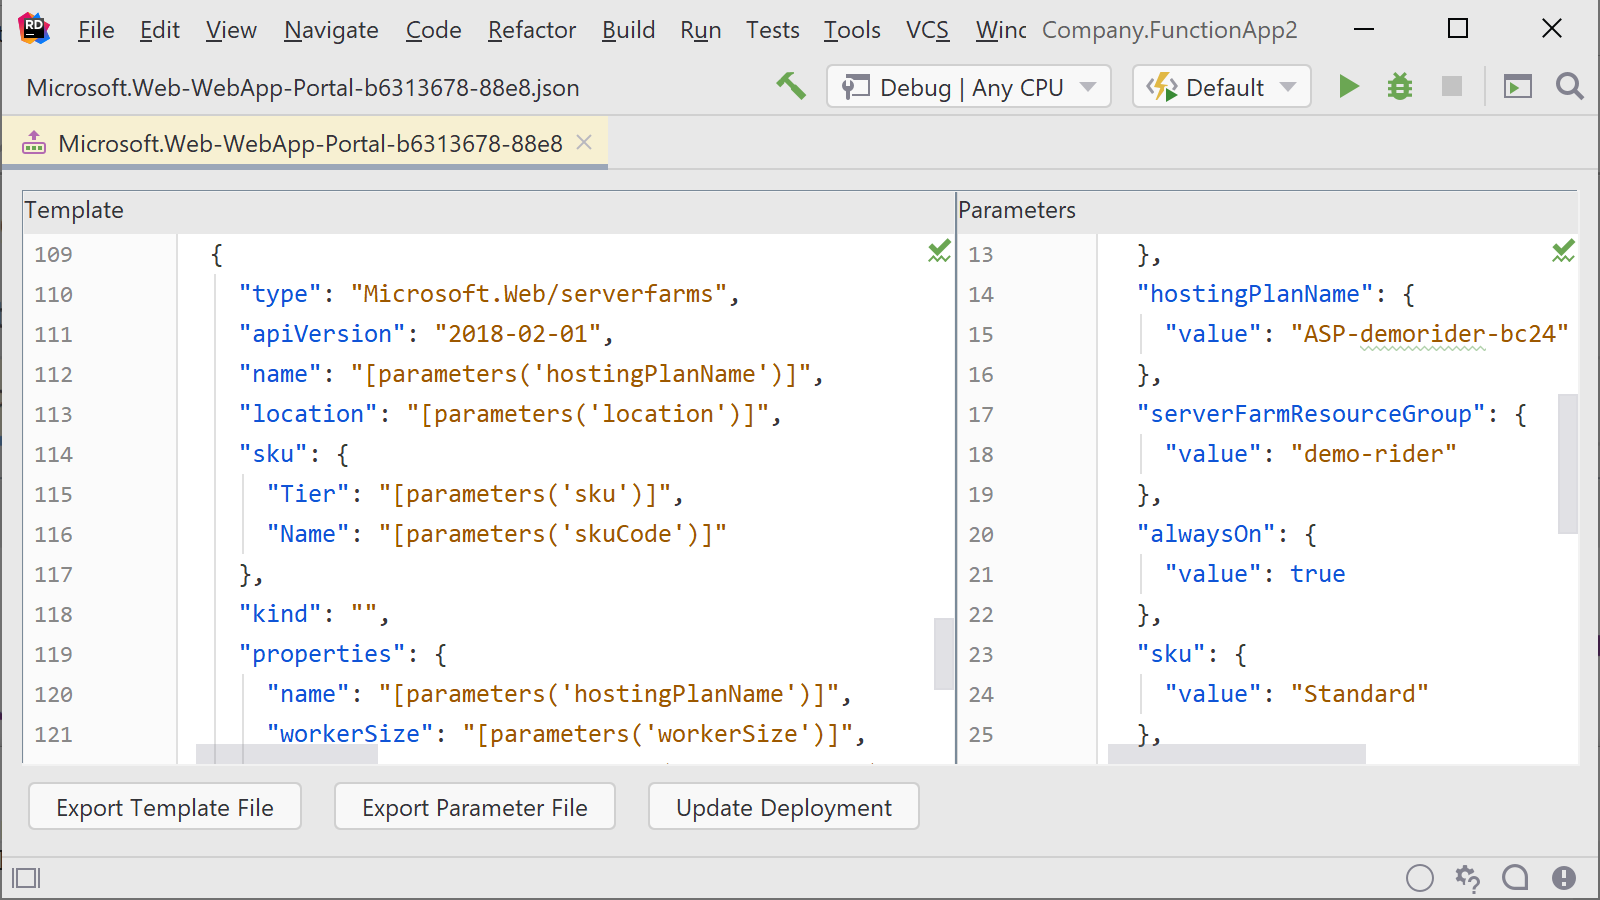Click "demo-rider" parameter value
The image size is (1600, 900).
coord(1374,454)
